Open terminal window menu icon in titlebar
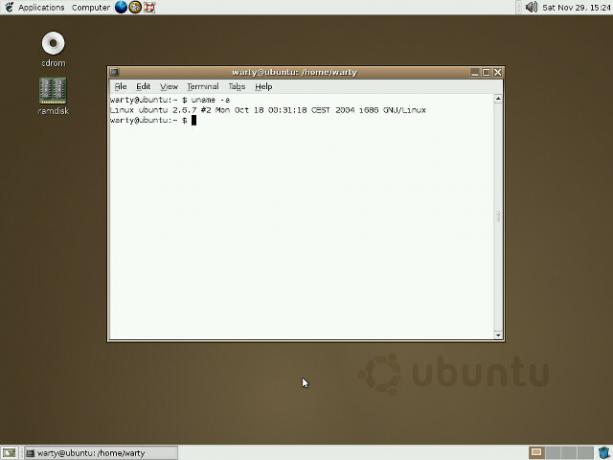Viewport: 613px width, 460px height. pyautogui.click(x=114, y=72)
